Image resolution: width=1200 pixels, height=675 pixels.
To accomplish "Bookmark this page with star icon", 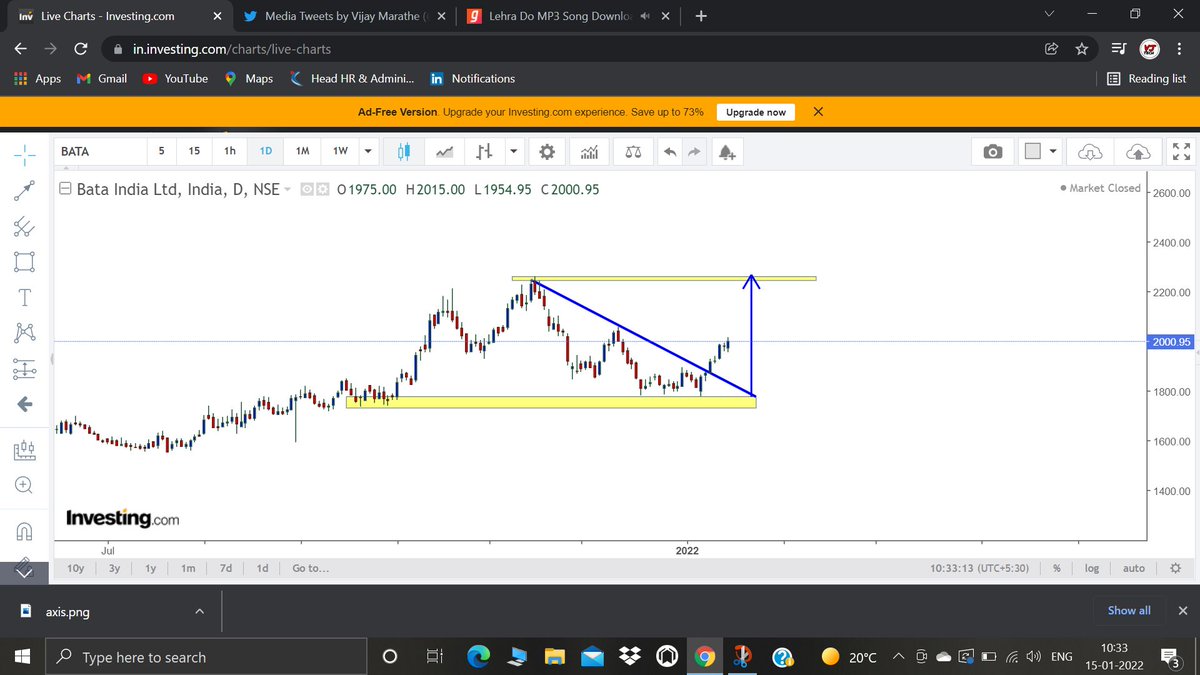I will click(x=1081, y=48).
